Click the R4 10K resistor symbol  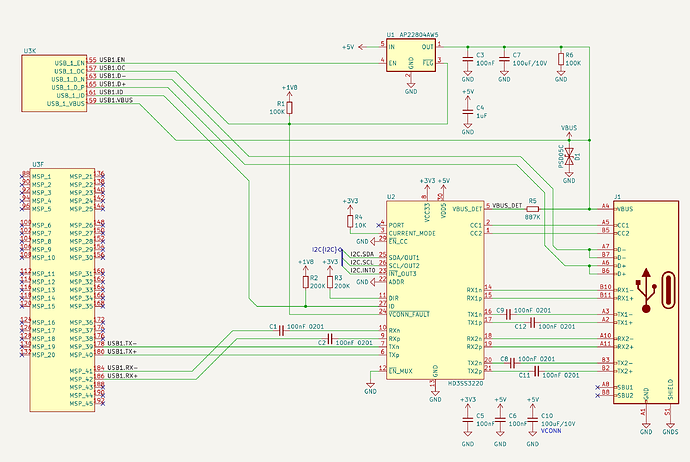coord(350,221)
